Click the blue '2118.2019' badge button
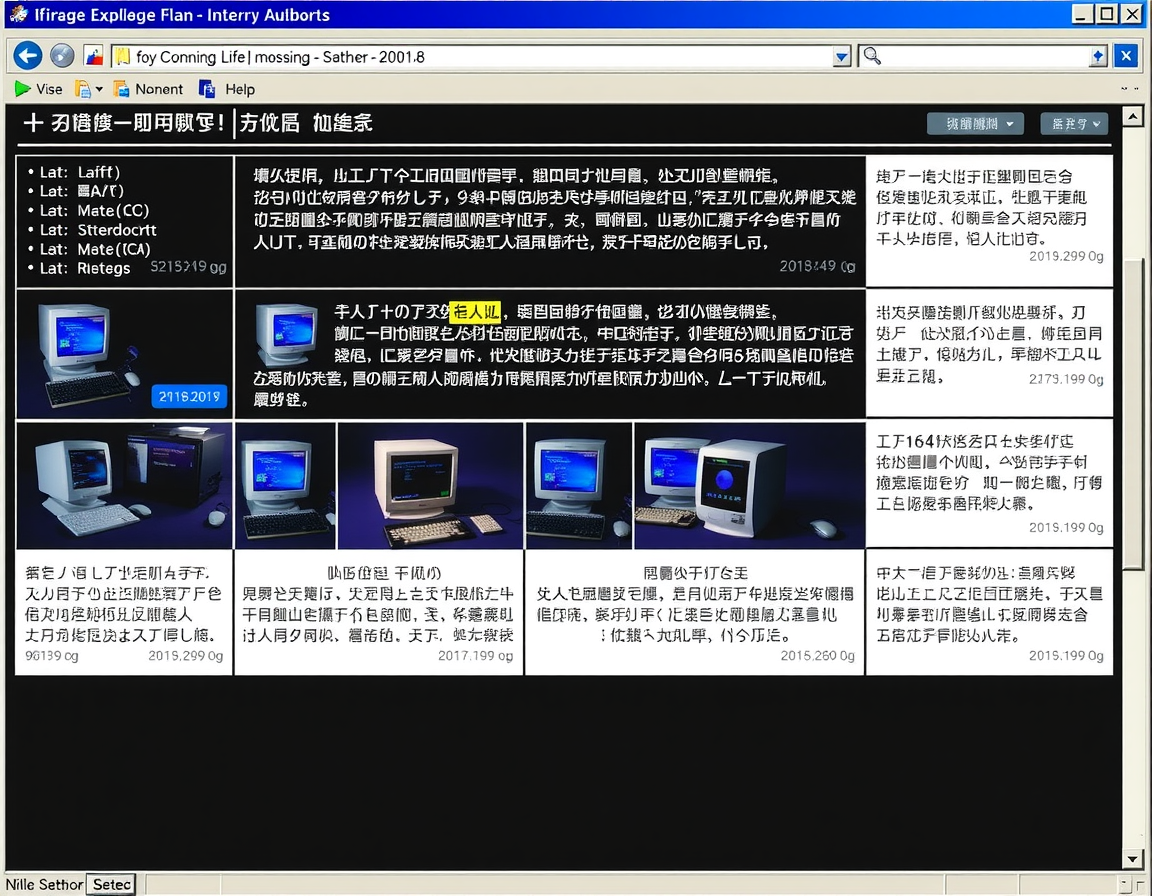The height and width of the screenshot is (896, 1152). pos(190,397)
